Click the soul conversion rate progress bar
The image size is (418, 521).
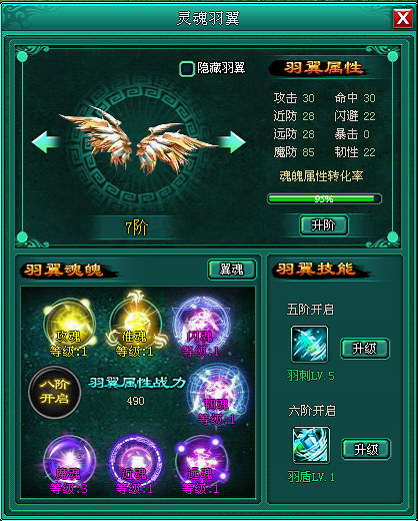[x=324, y=199]
